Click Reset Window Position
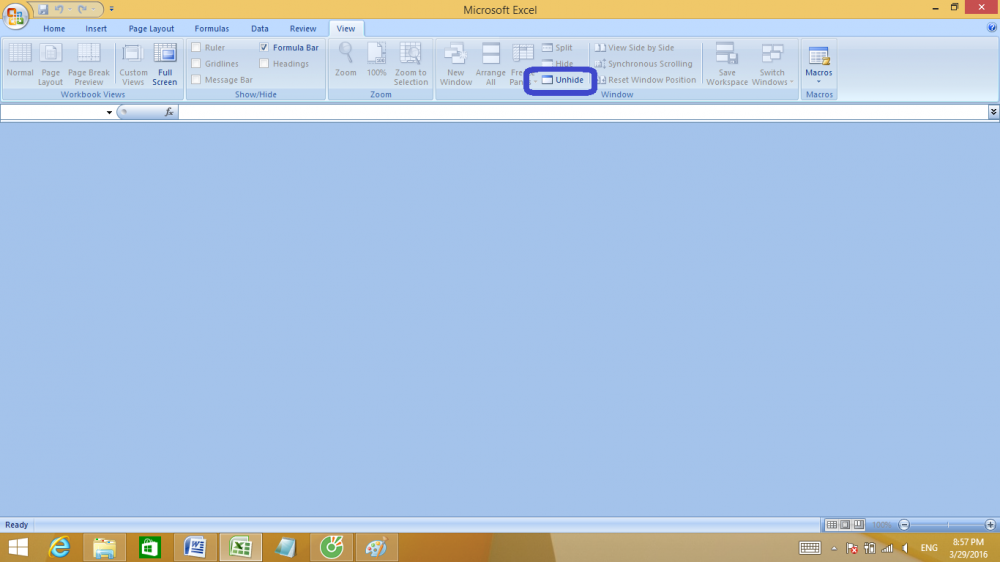 tap(645, 80)
